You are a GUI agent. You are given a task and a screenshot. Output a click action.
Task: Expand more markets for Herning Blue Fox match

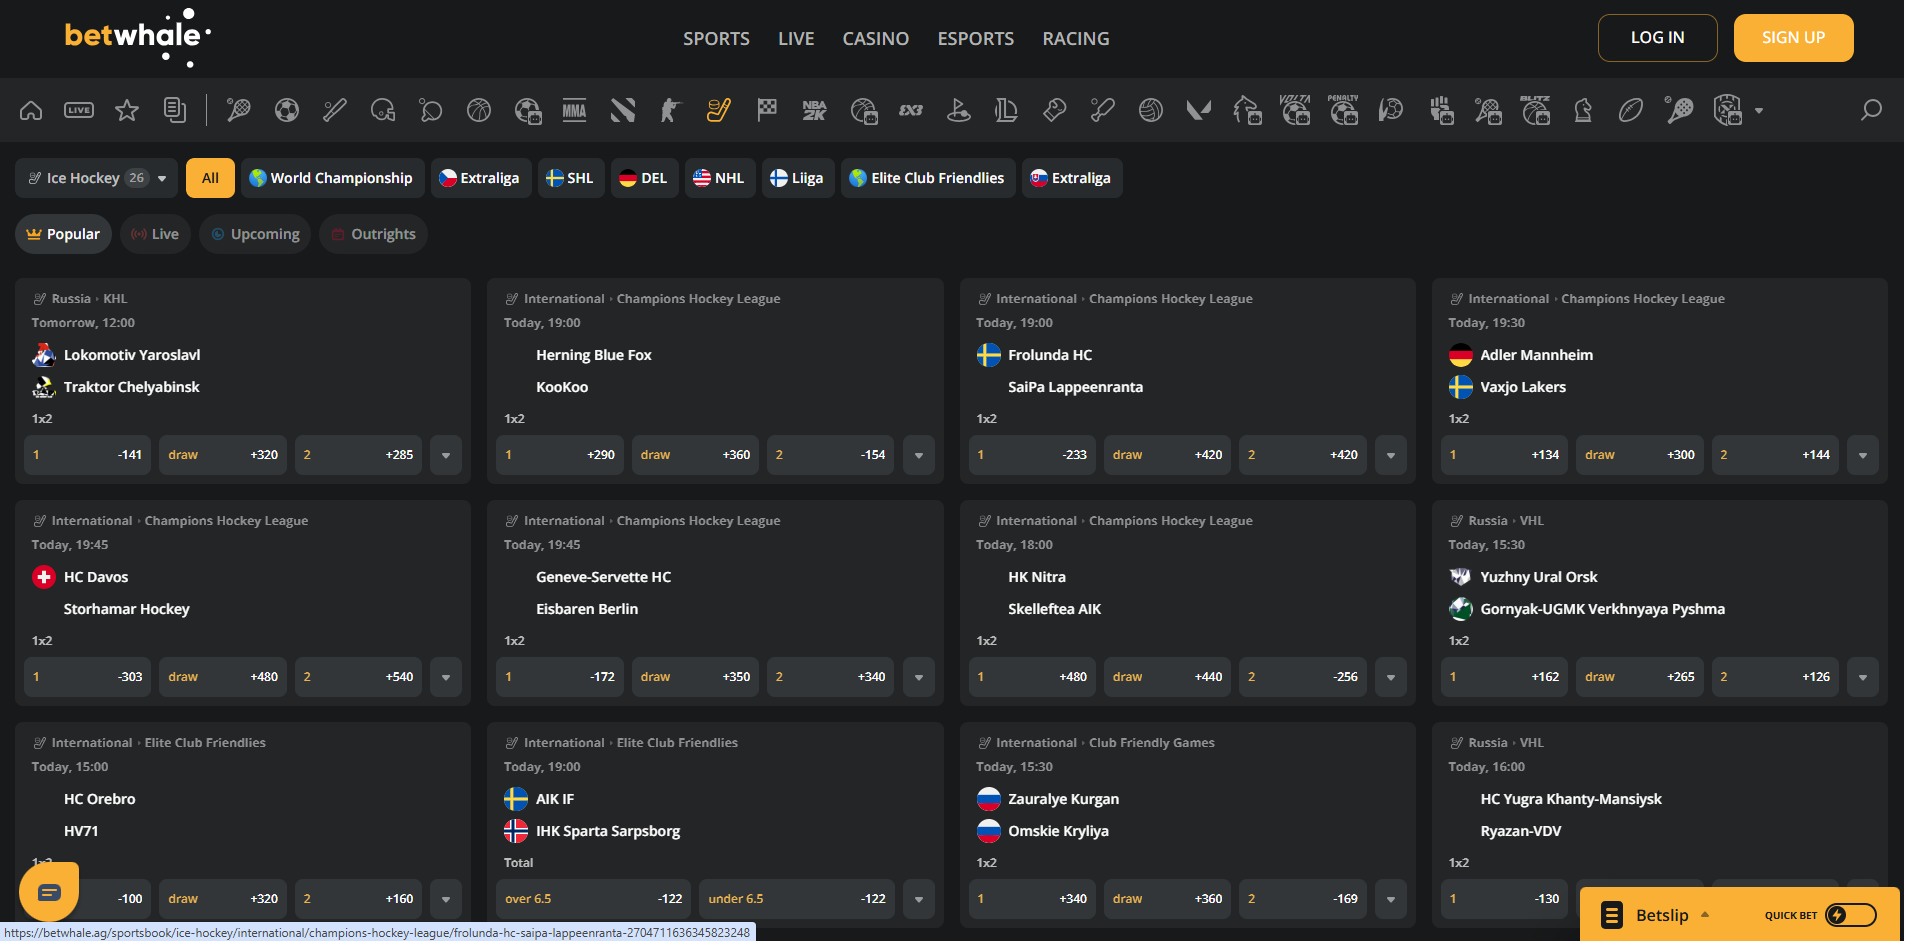point(919,455)
